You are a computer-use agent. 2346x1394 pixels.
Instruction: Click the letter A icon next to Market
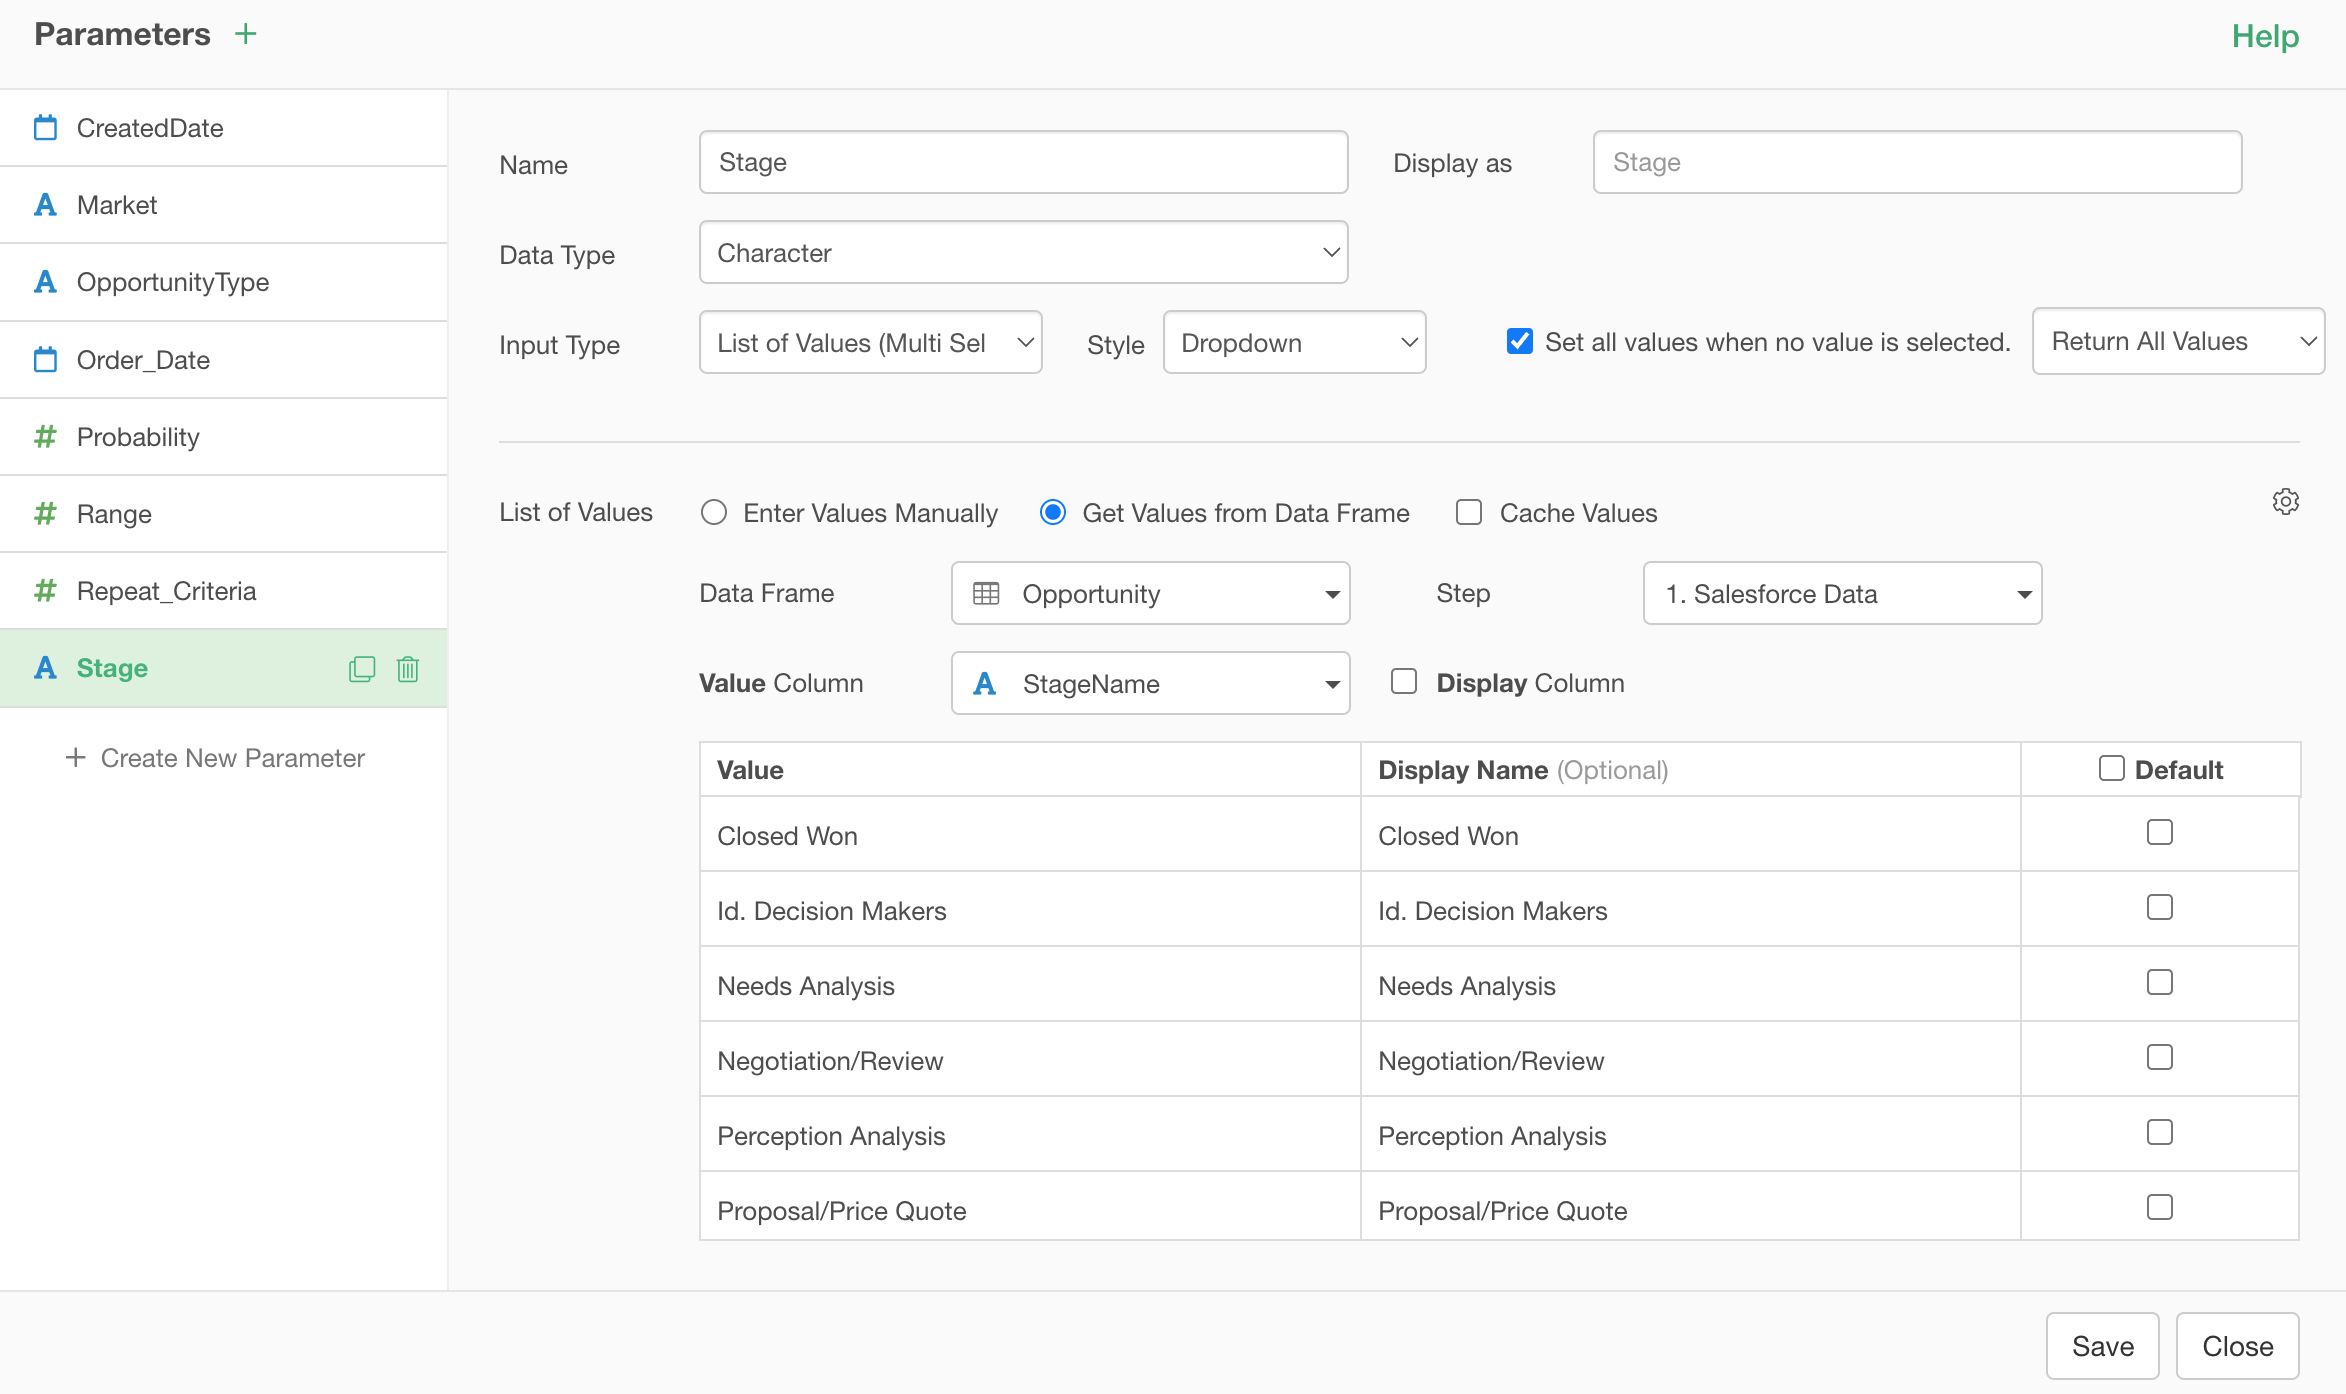coord(45,205)
